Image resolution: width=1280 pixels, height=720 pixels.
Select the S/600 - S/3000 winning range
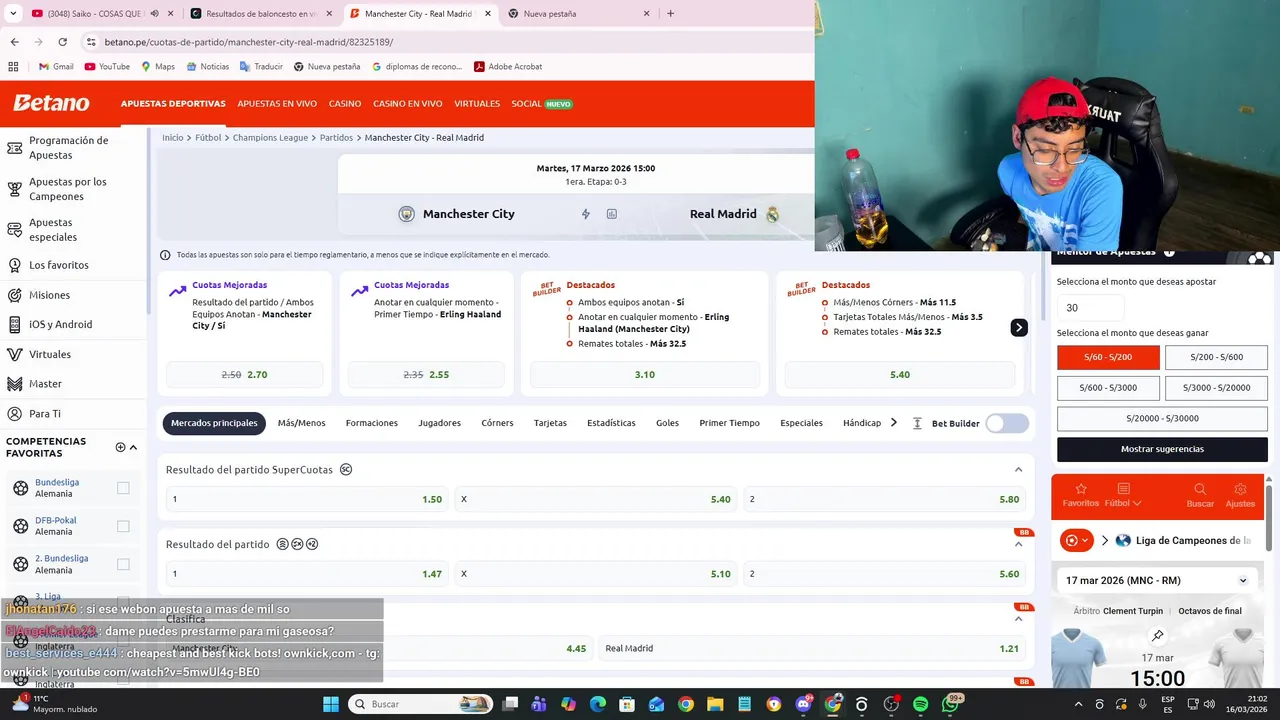tap(1108, 387)
